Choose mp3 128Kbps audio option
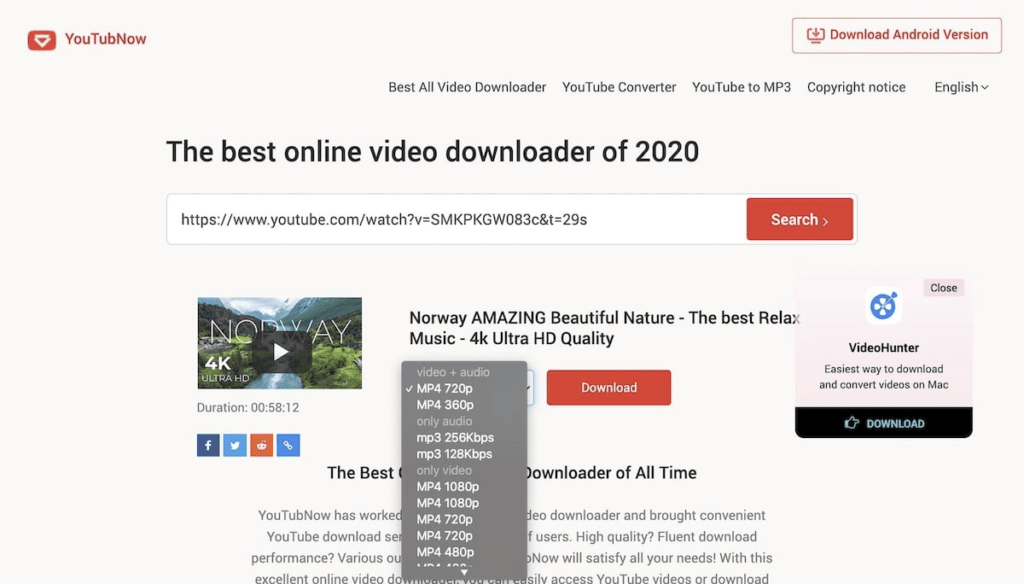This screenshot has width=1024, height=584. point(464,454)
